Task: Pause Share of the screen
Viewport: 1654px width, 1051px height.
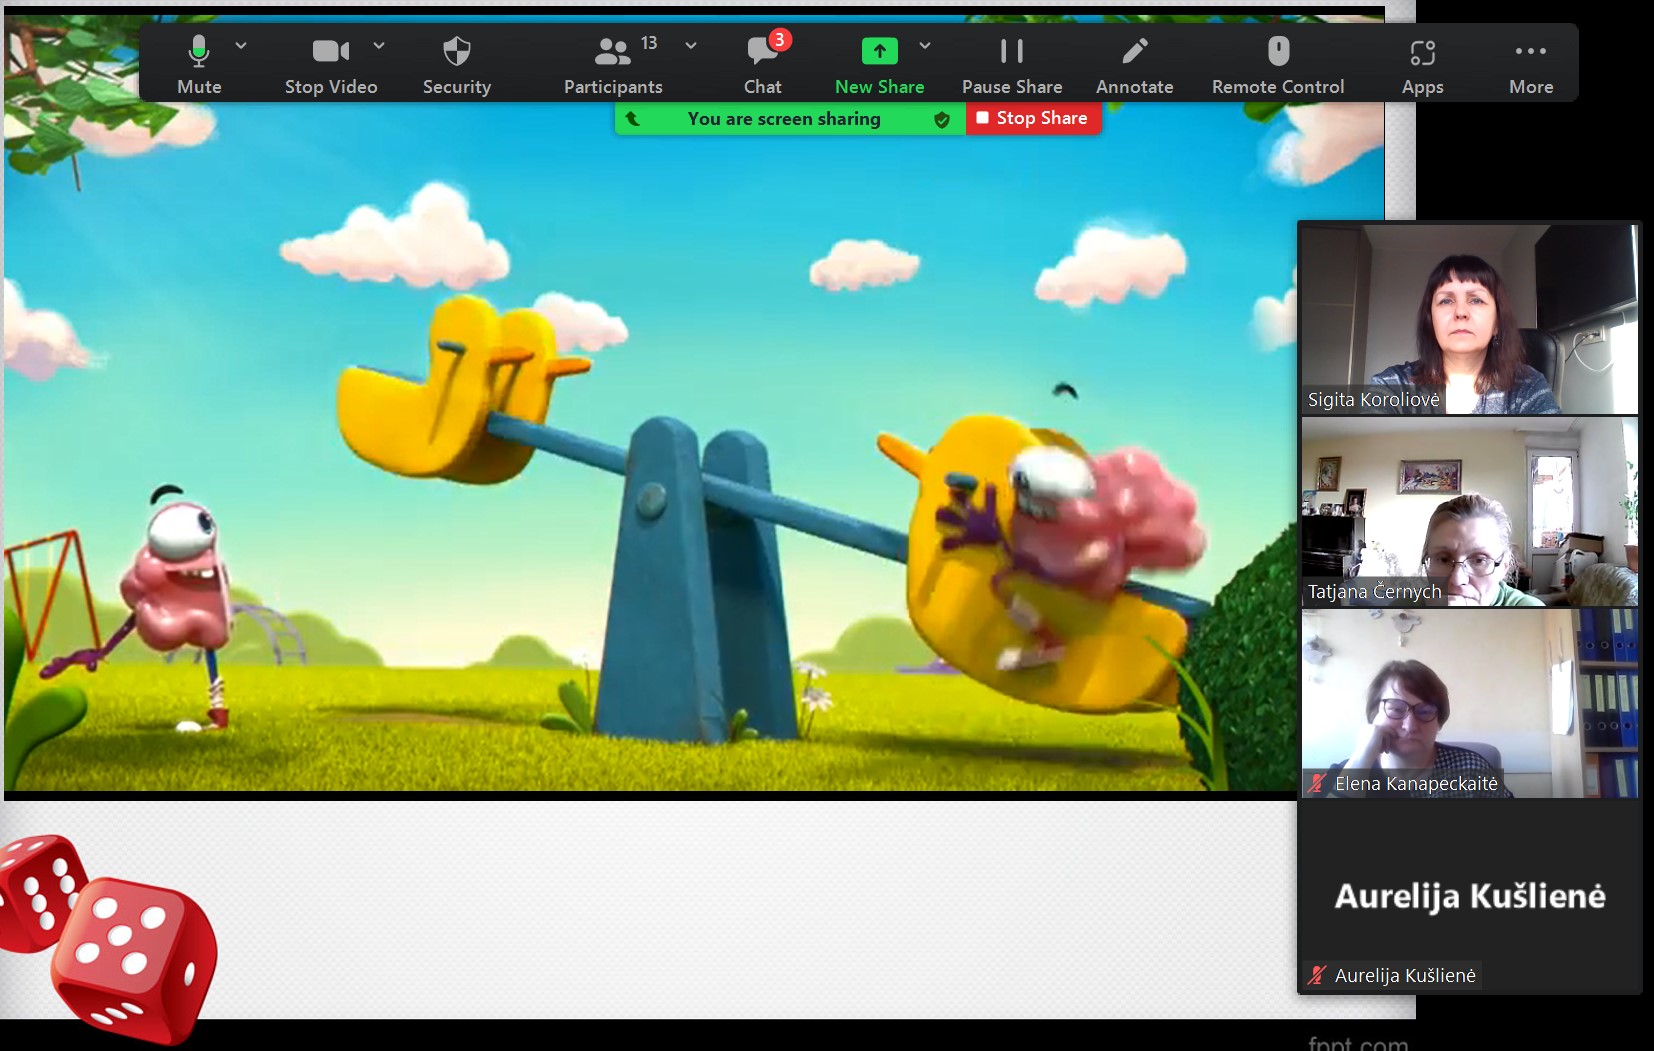Action: 1011,64
